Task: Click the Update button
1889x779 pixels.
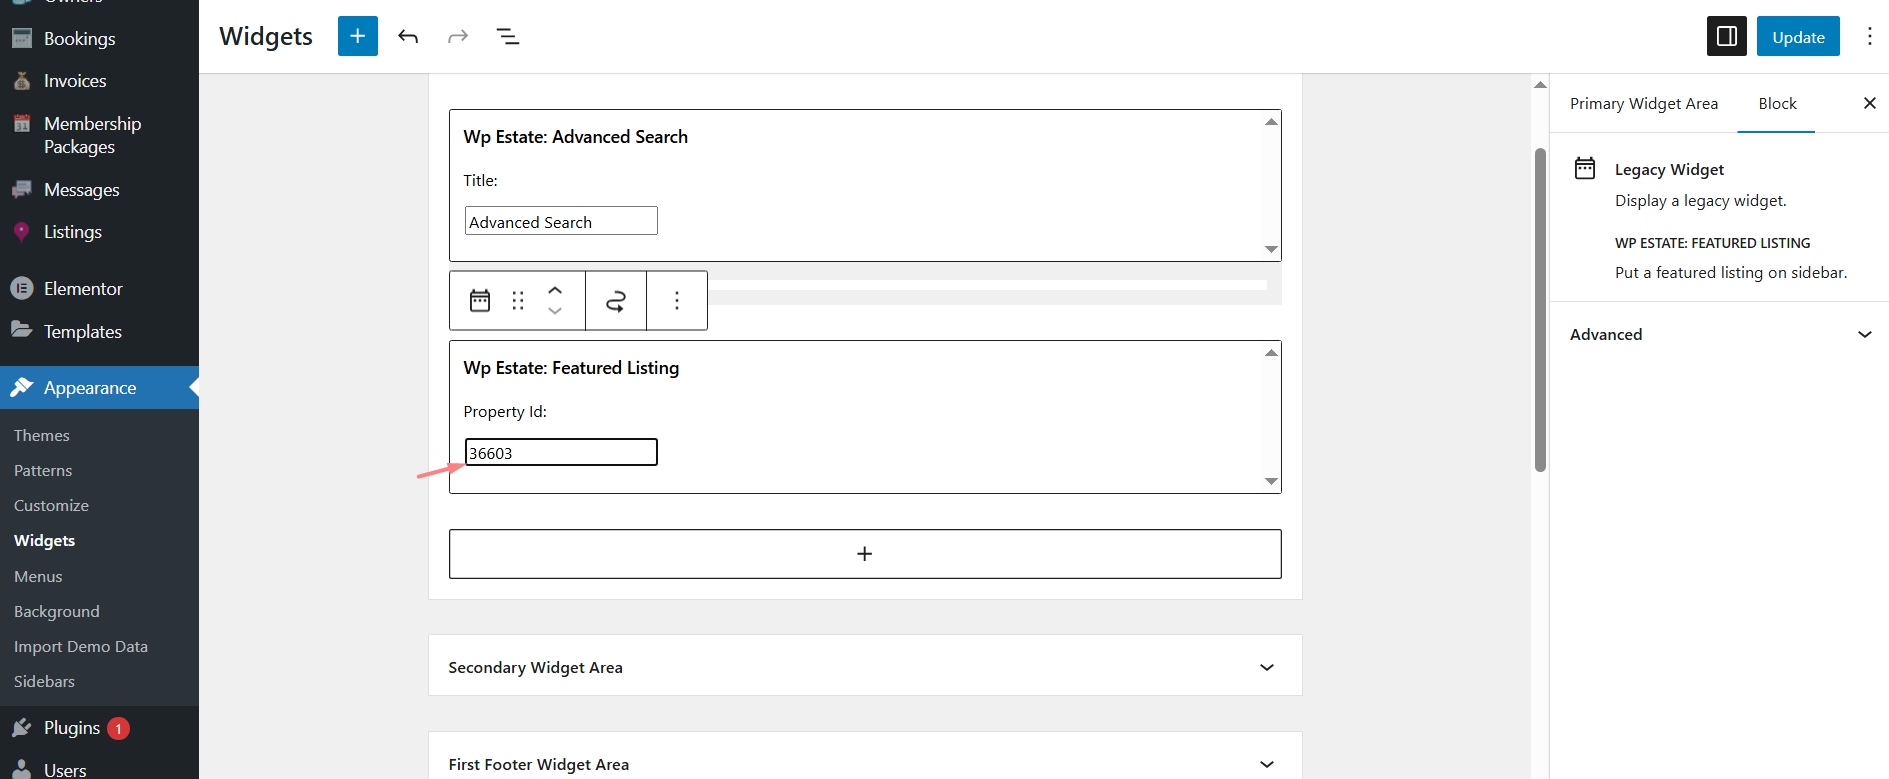Action: tap(1798, 37)
